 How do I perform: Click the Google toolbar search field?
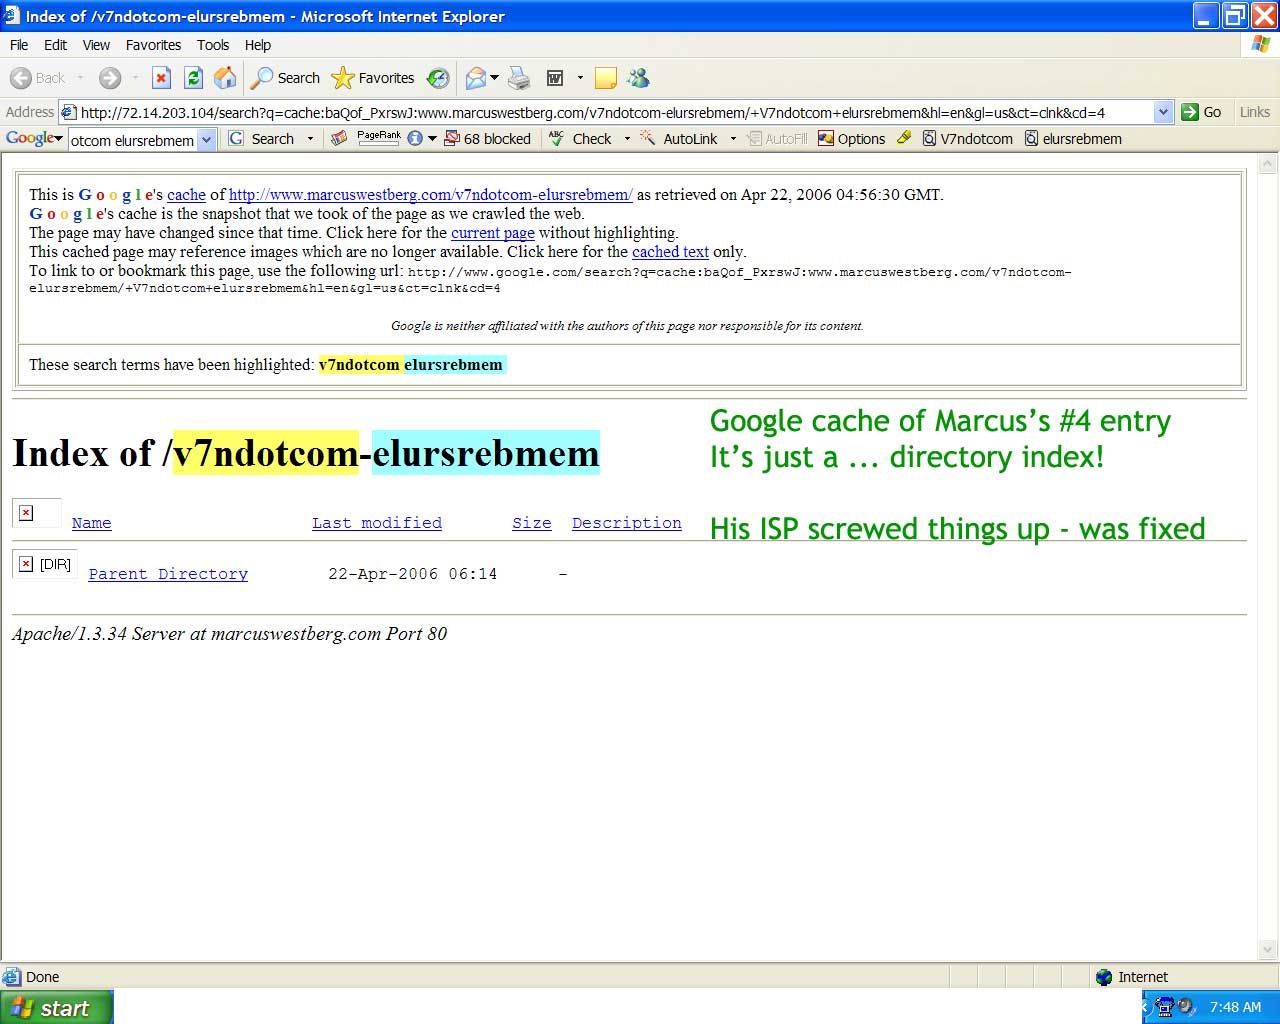[133, 140]
